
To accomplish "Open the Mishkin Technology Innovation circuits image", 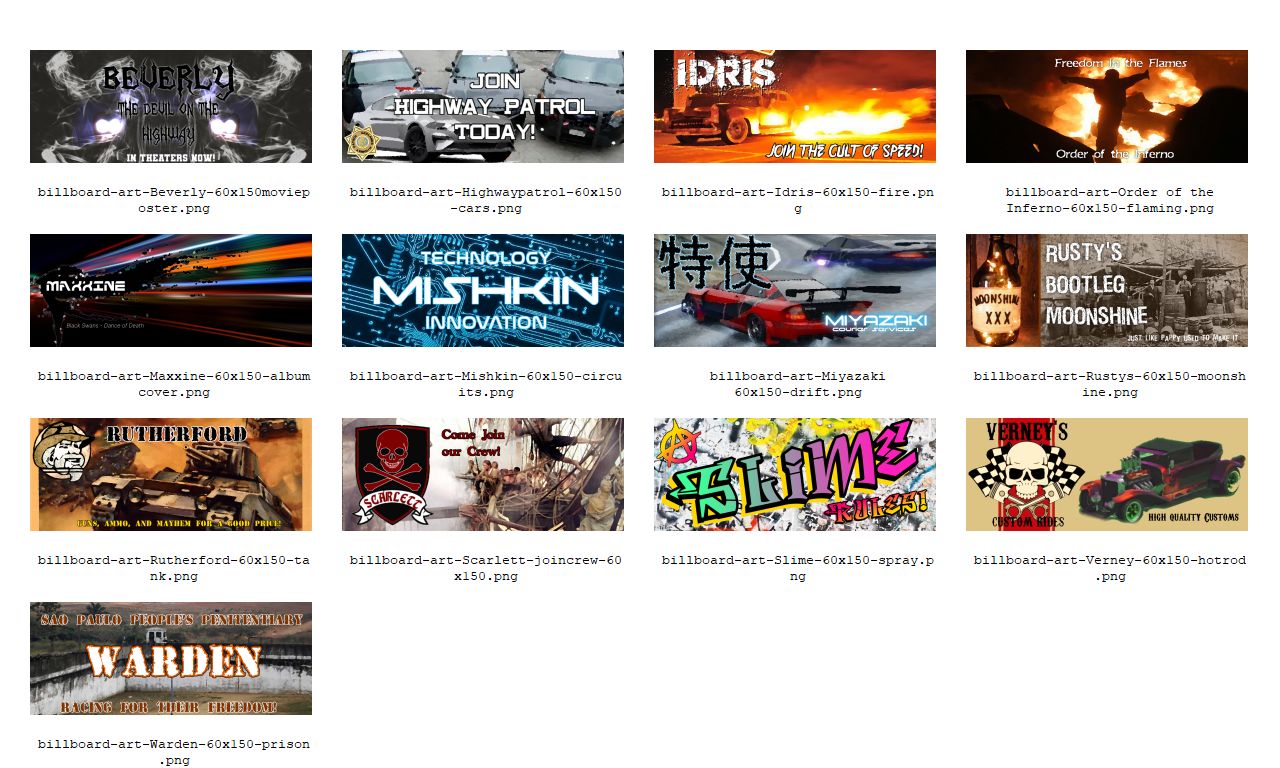I will [x=482, y=290].
